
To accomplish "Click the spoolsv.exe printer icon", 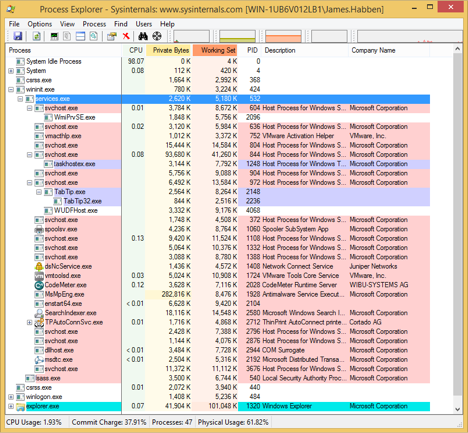I will tap(39, 229).
